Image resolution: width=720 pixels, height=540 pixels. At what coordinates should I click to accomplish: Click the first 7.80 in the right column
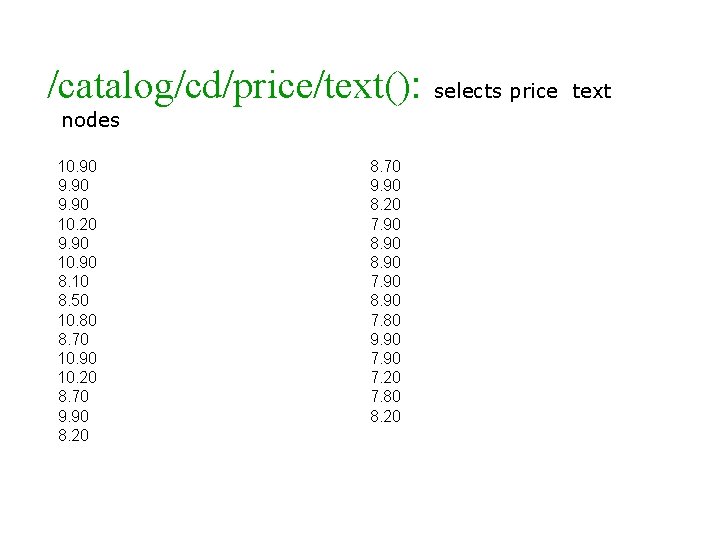click(385, 320)
